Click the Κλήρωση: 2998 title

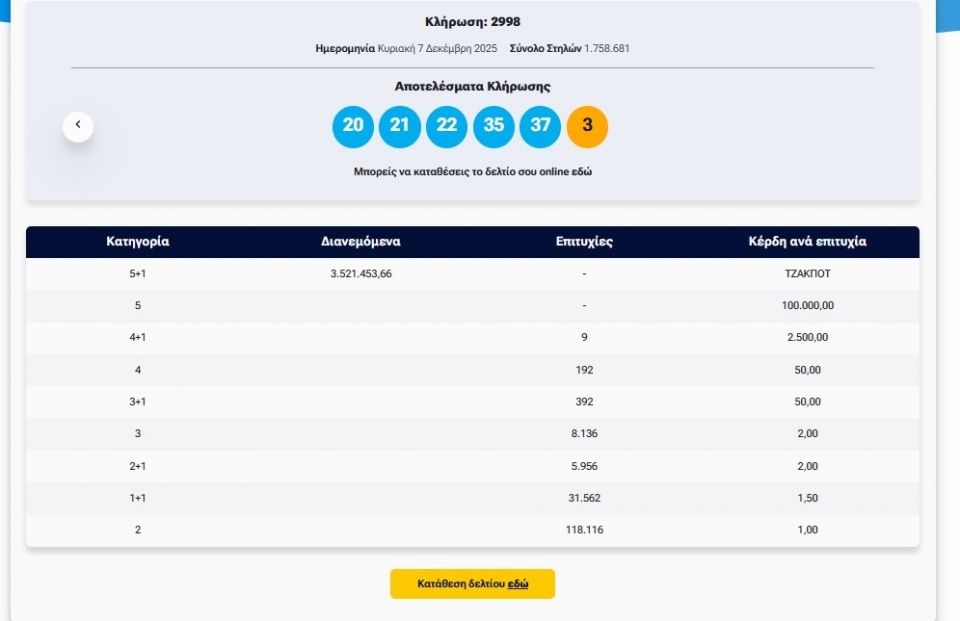[472, 22]
